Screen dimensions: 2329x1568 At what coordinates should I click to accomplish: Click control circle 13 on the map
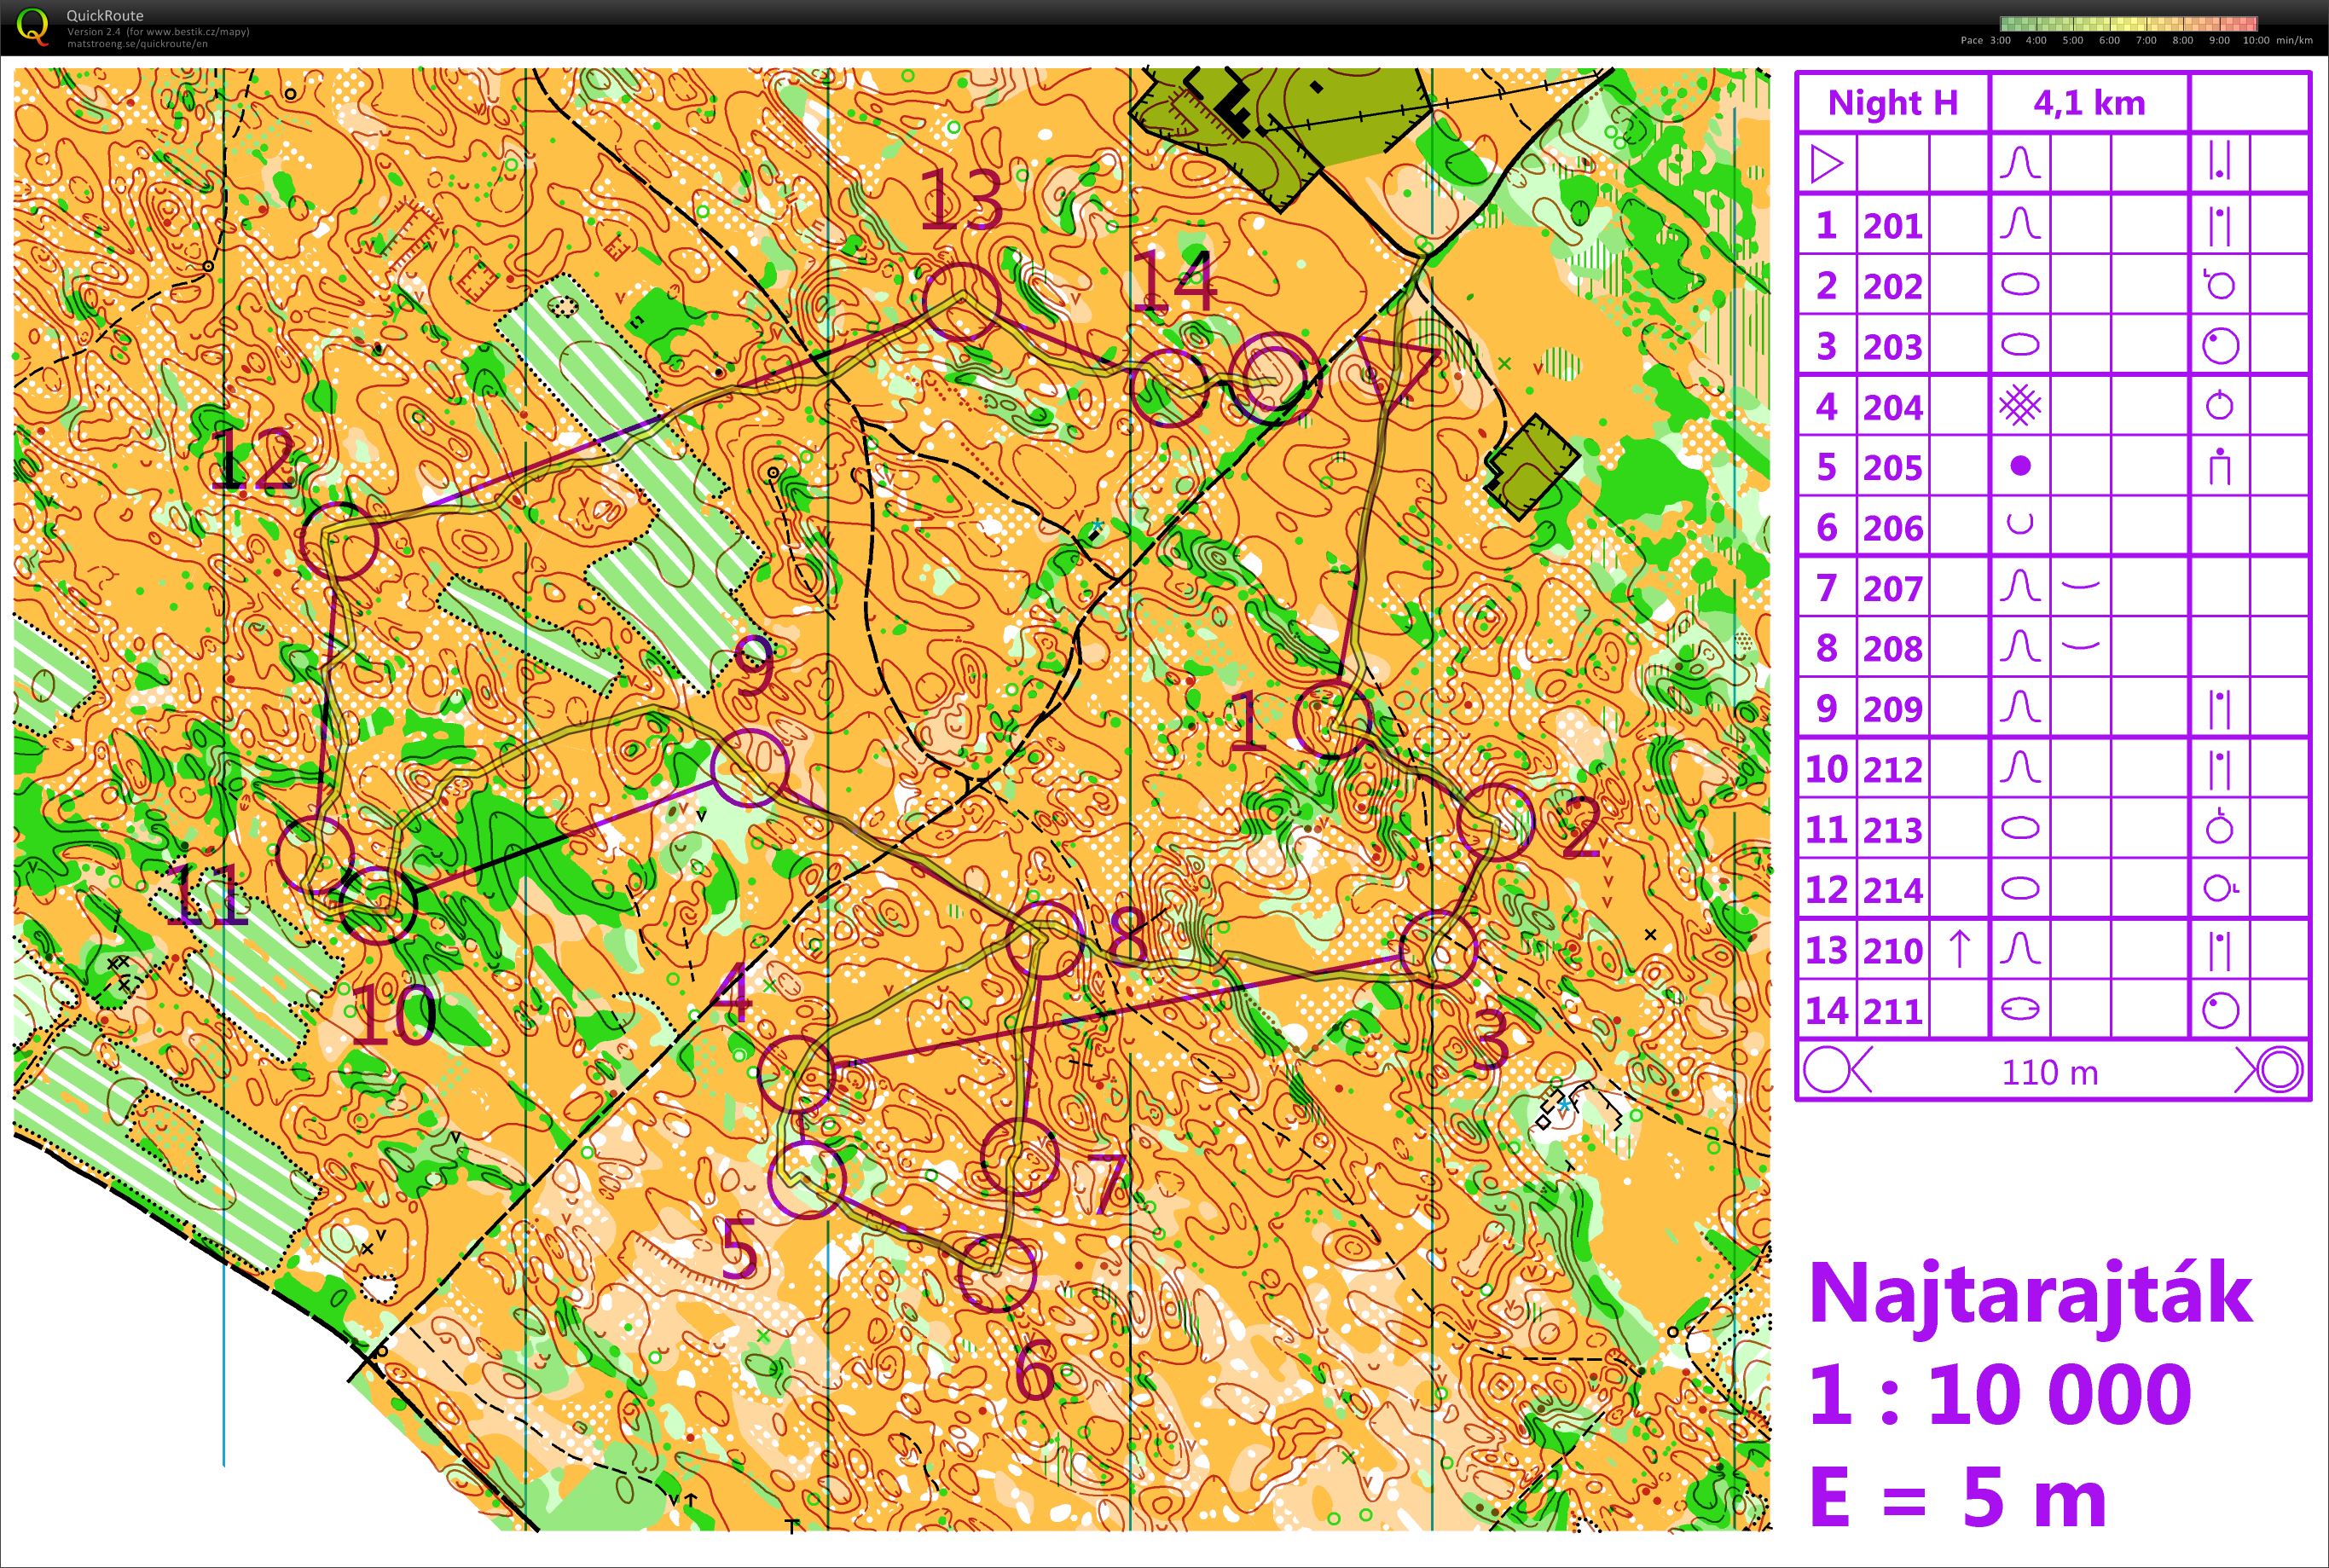(x=961, y=301)
